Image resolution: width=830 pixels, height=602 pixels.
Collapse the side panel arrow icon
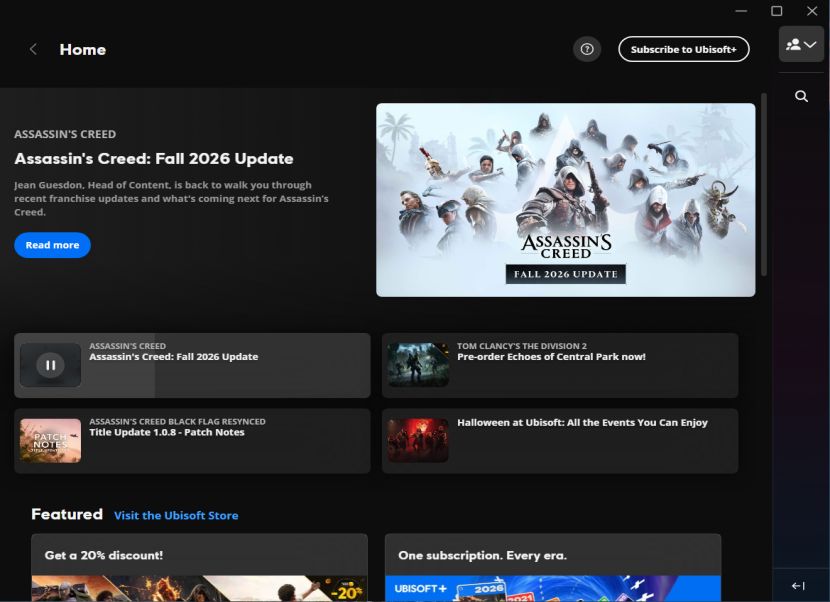coord(798,586)
